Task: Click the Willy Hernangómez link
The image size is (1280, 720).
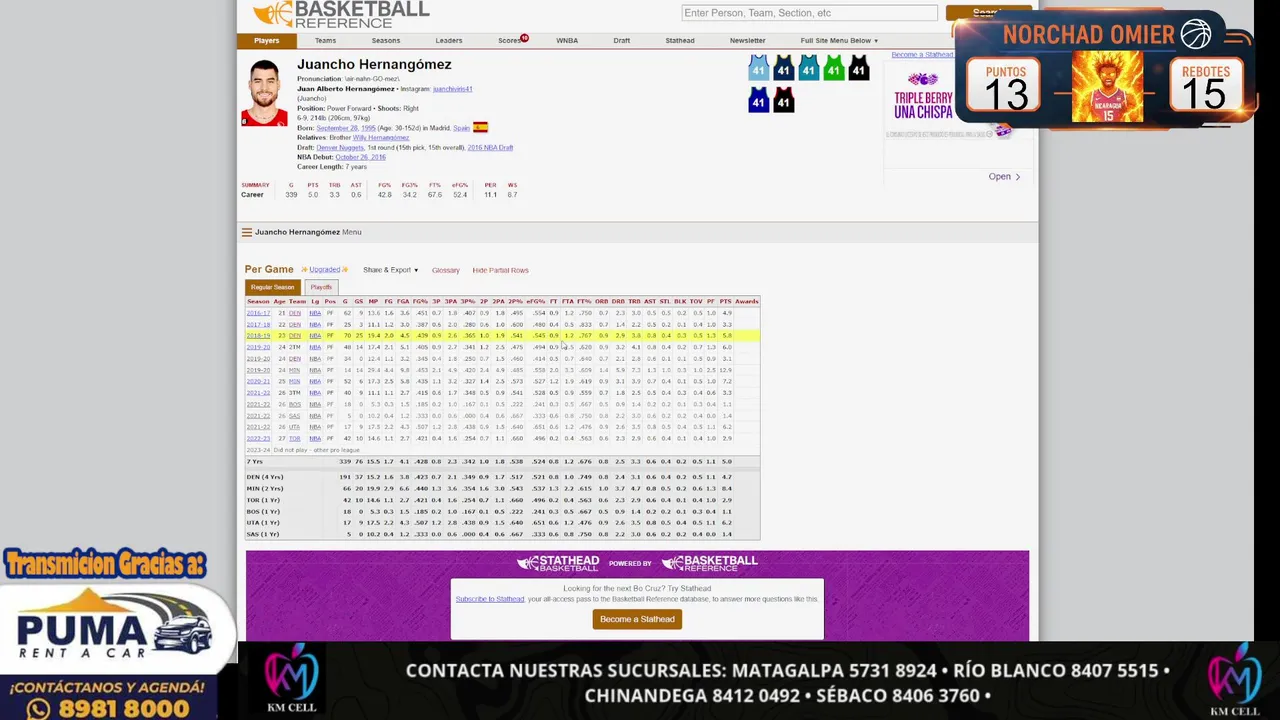Action: click(x=381, y=138)
